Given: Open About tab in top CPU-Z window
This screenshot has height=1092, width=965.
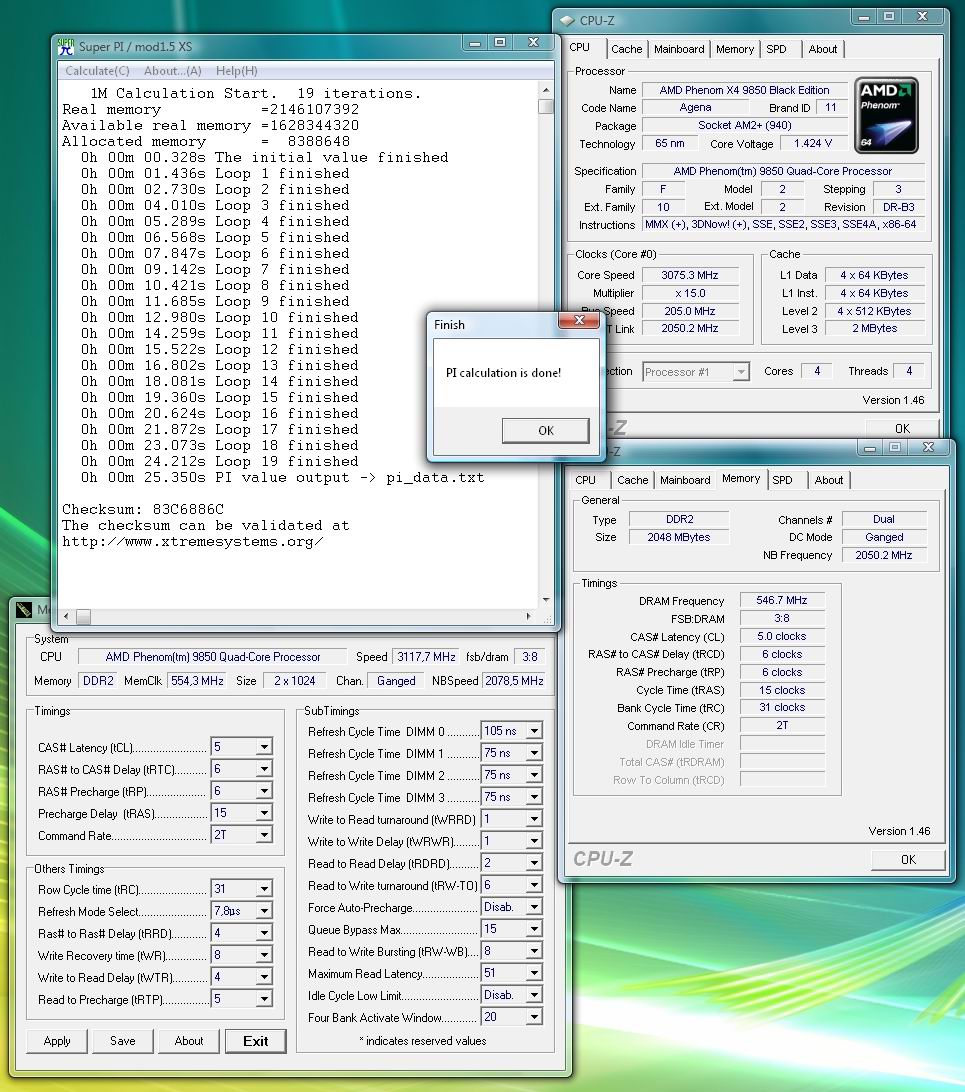Looking at the screenshot, I should point(822,49).
